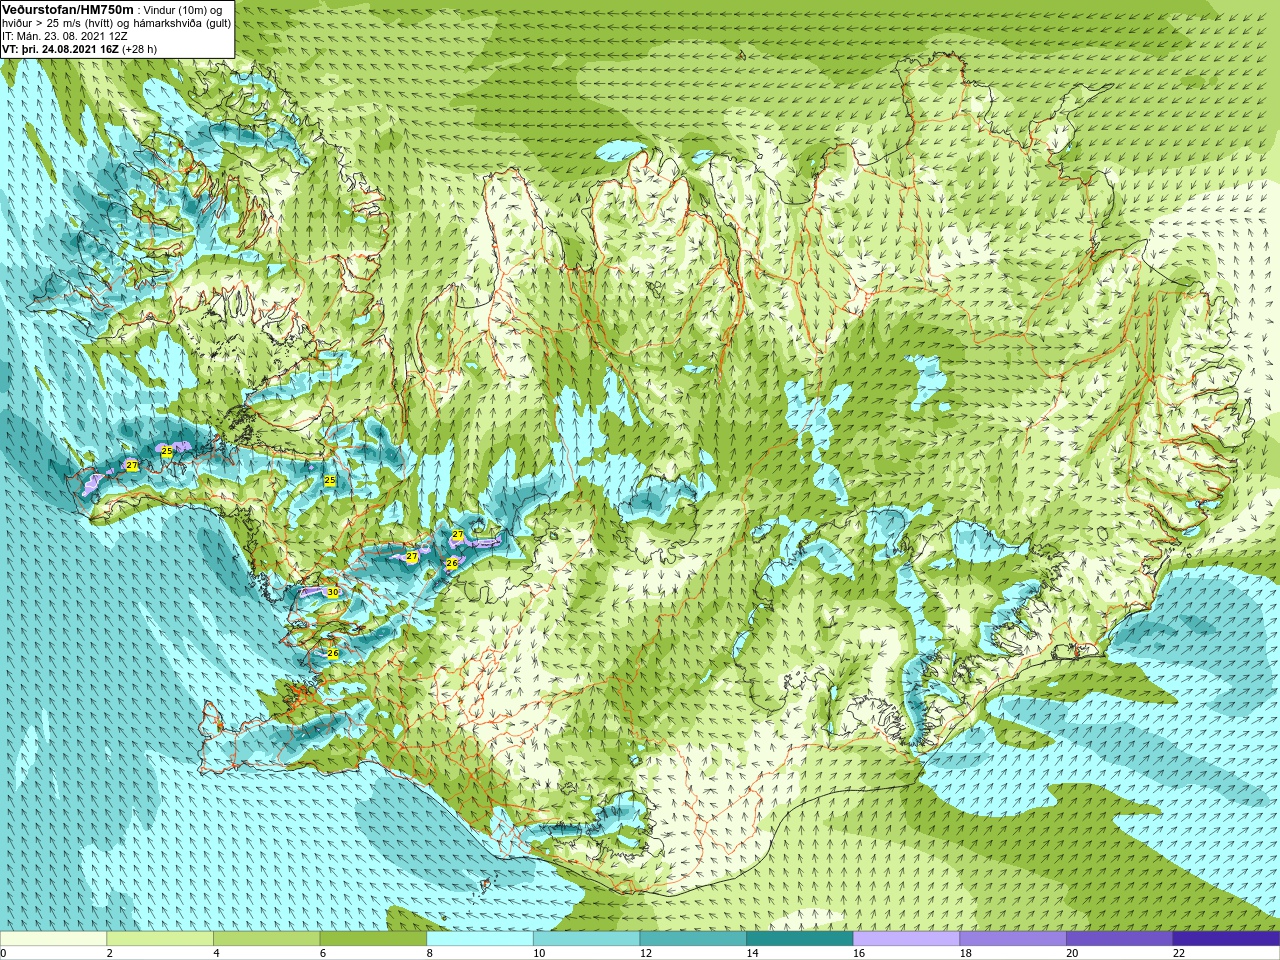Click the legend scale value 0
The height and width of the screenshot is (960, 1280).
[4, 953]
